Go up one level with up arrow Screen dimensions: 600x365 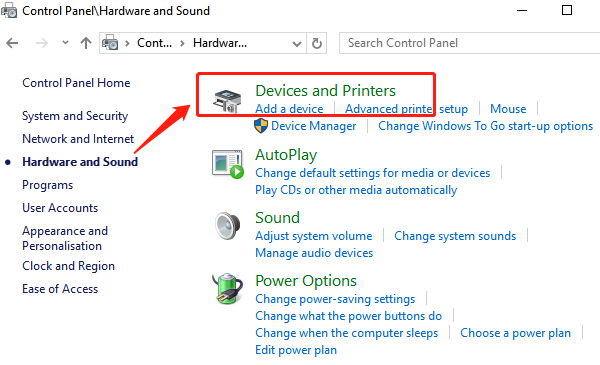click(x=86, y=43)
